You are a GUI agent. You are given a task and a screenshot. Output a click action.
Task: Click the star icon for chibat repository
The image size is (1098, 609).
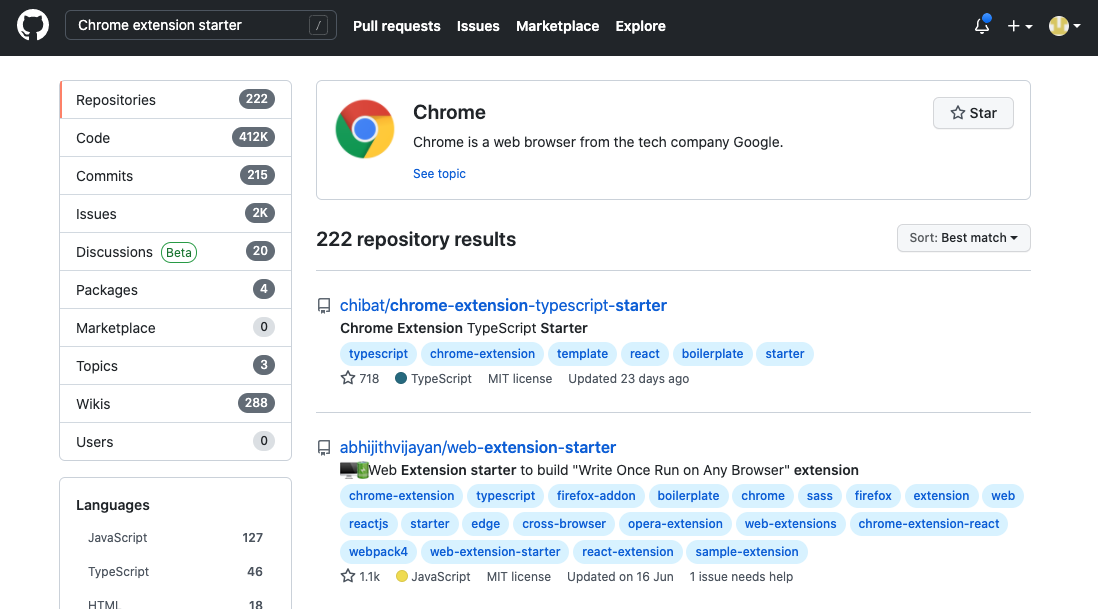(x=348, y=378)
